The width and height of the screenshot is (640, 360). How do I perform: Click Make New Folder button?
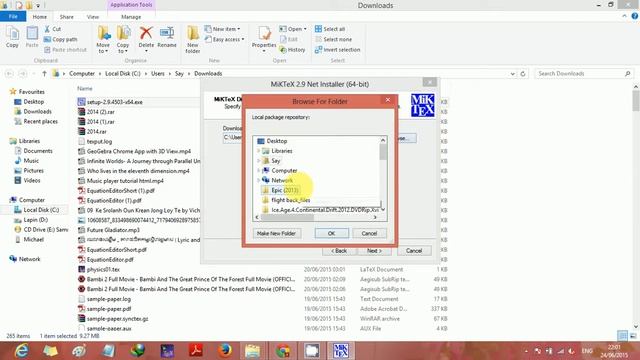[x=276, y=233]
